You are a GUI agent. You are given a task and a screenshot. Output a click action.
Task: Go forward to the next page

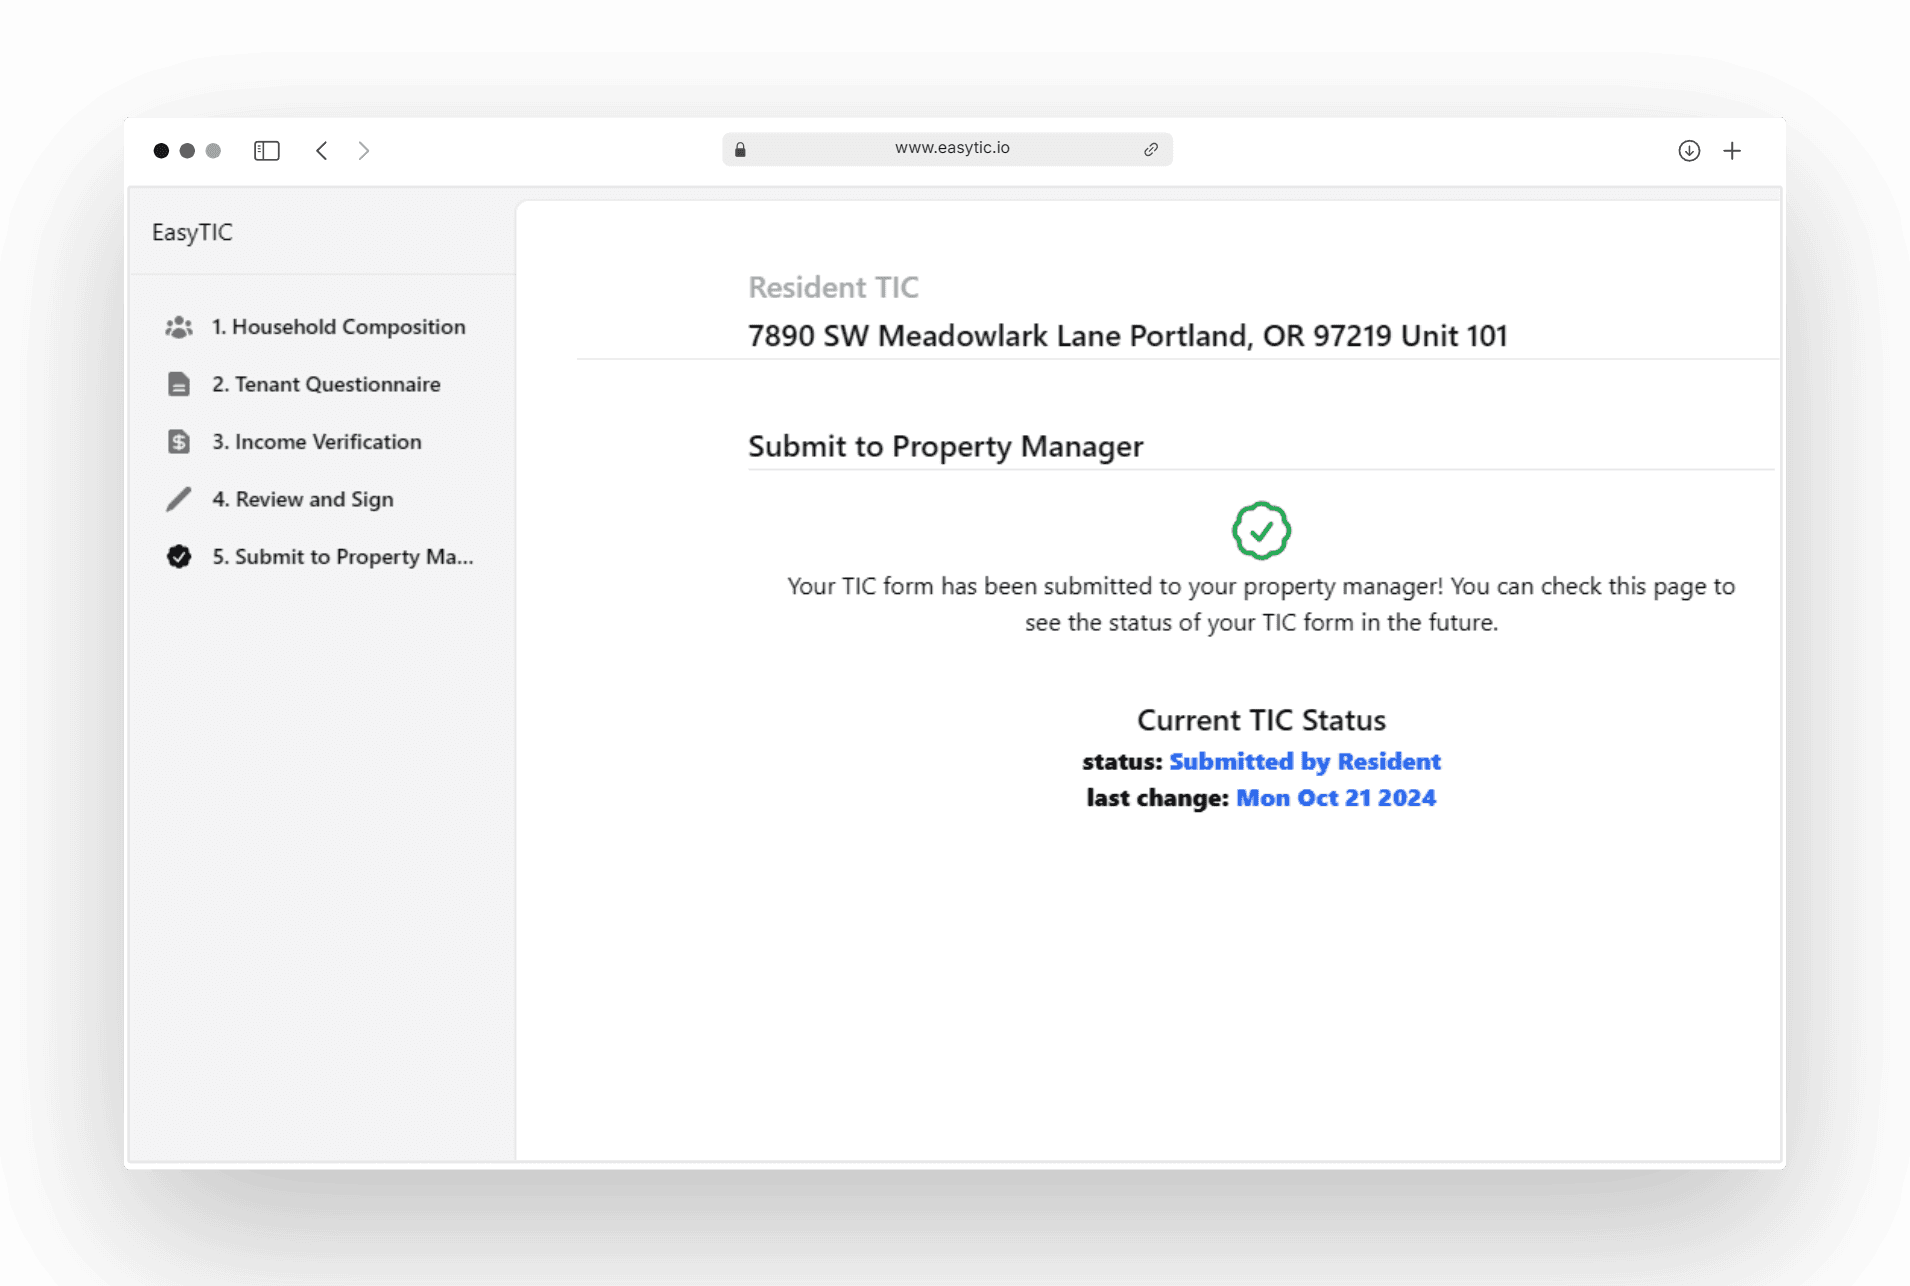point(364,151)
